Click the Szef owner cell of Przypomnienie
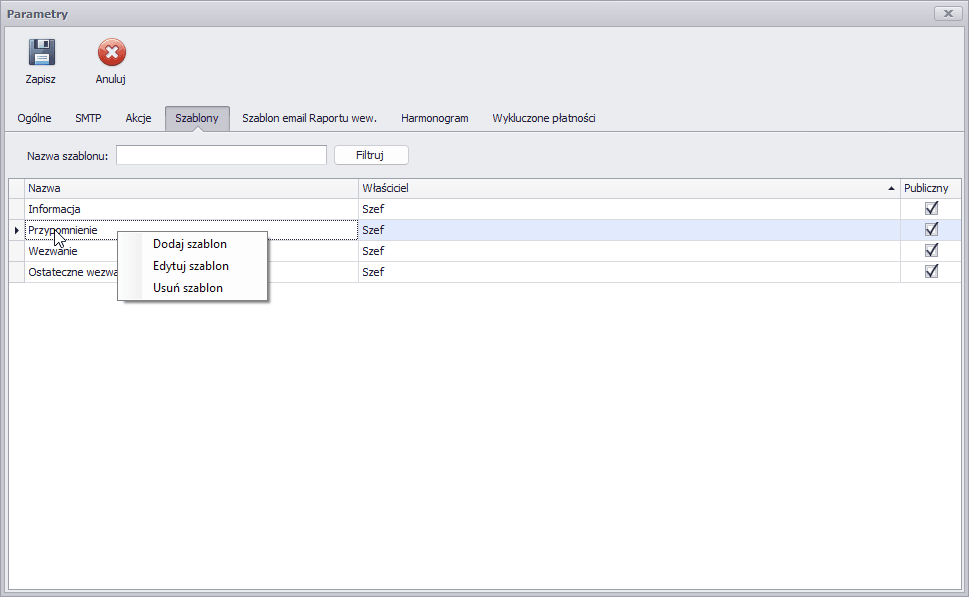The width and height of the screenshot is (969, 597). (x=629, y=230)
